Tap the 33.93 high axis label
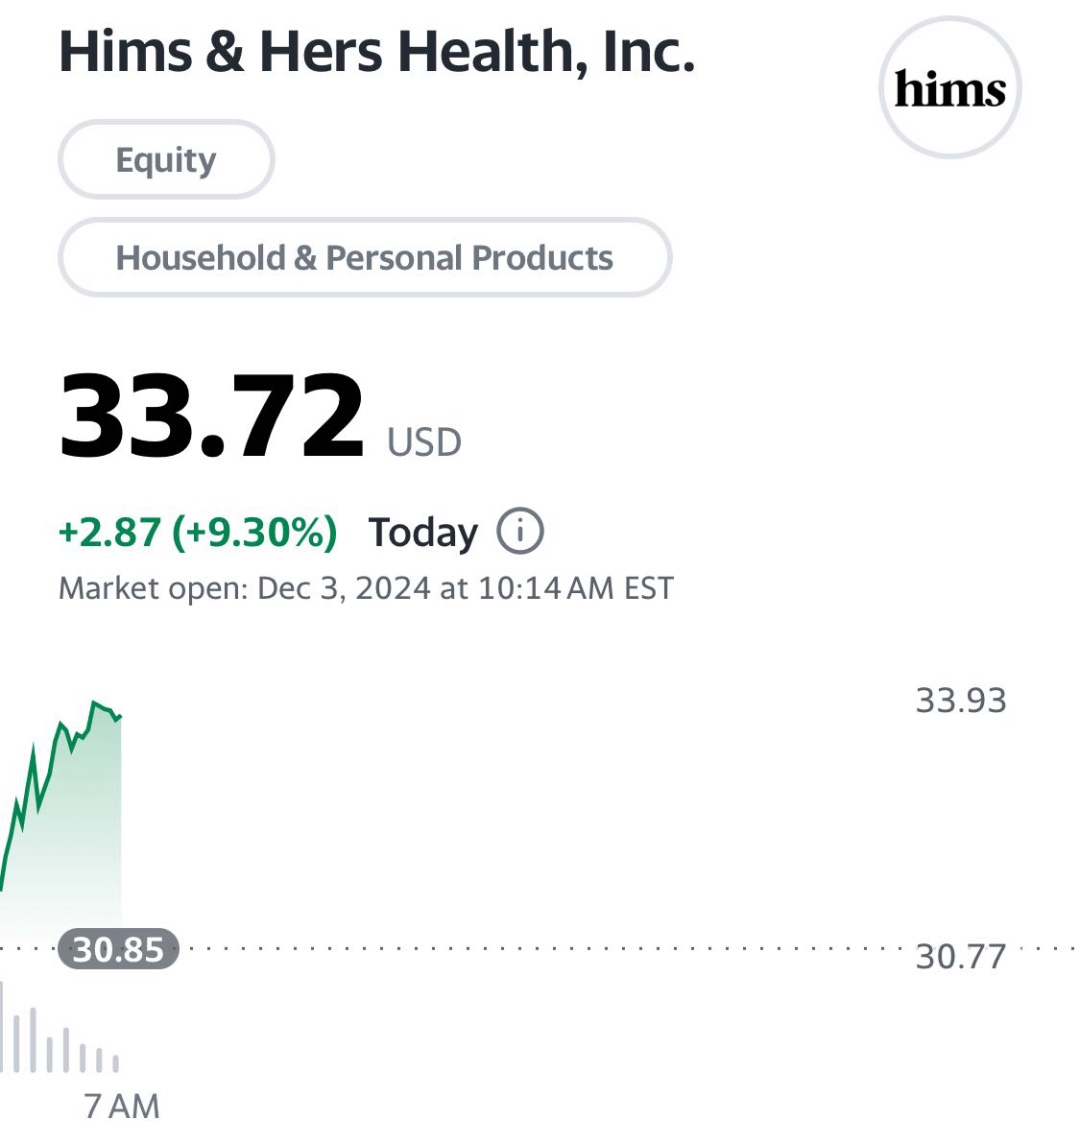The image size is (1080, 1143). (x=960, y=701)
